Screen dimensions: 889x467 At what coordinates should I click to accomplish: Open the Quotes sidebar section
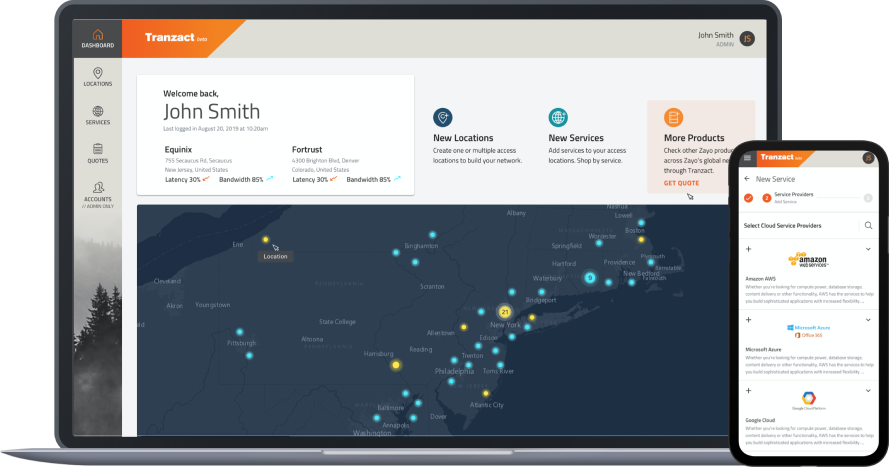(97, 153)
